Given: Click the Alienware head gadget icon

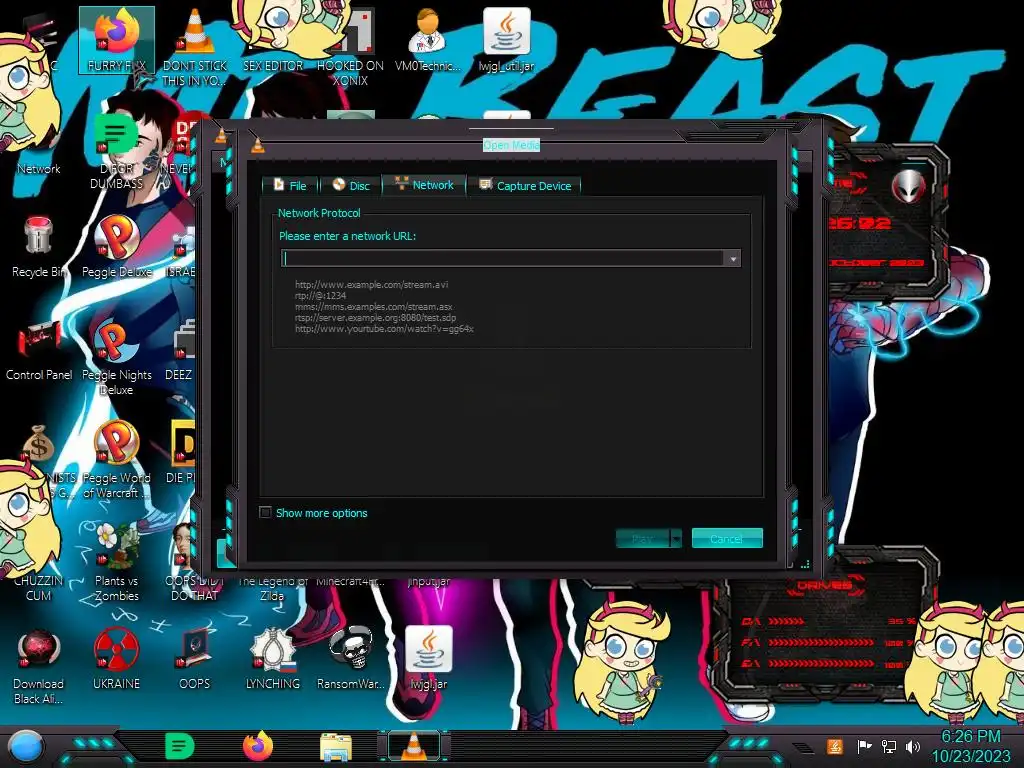Looking at the screenshot, I should 908,186.
